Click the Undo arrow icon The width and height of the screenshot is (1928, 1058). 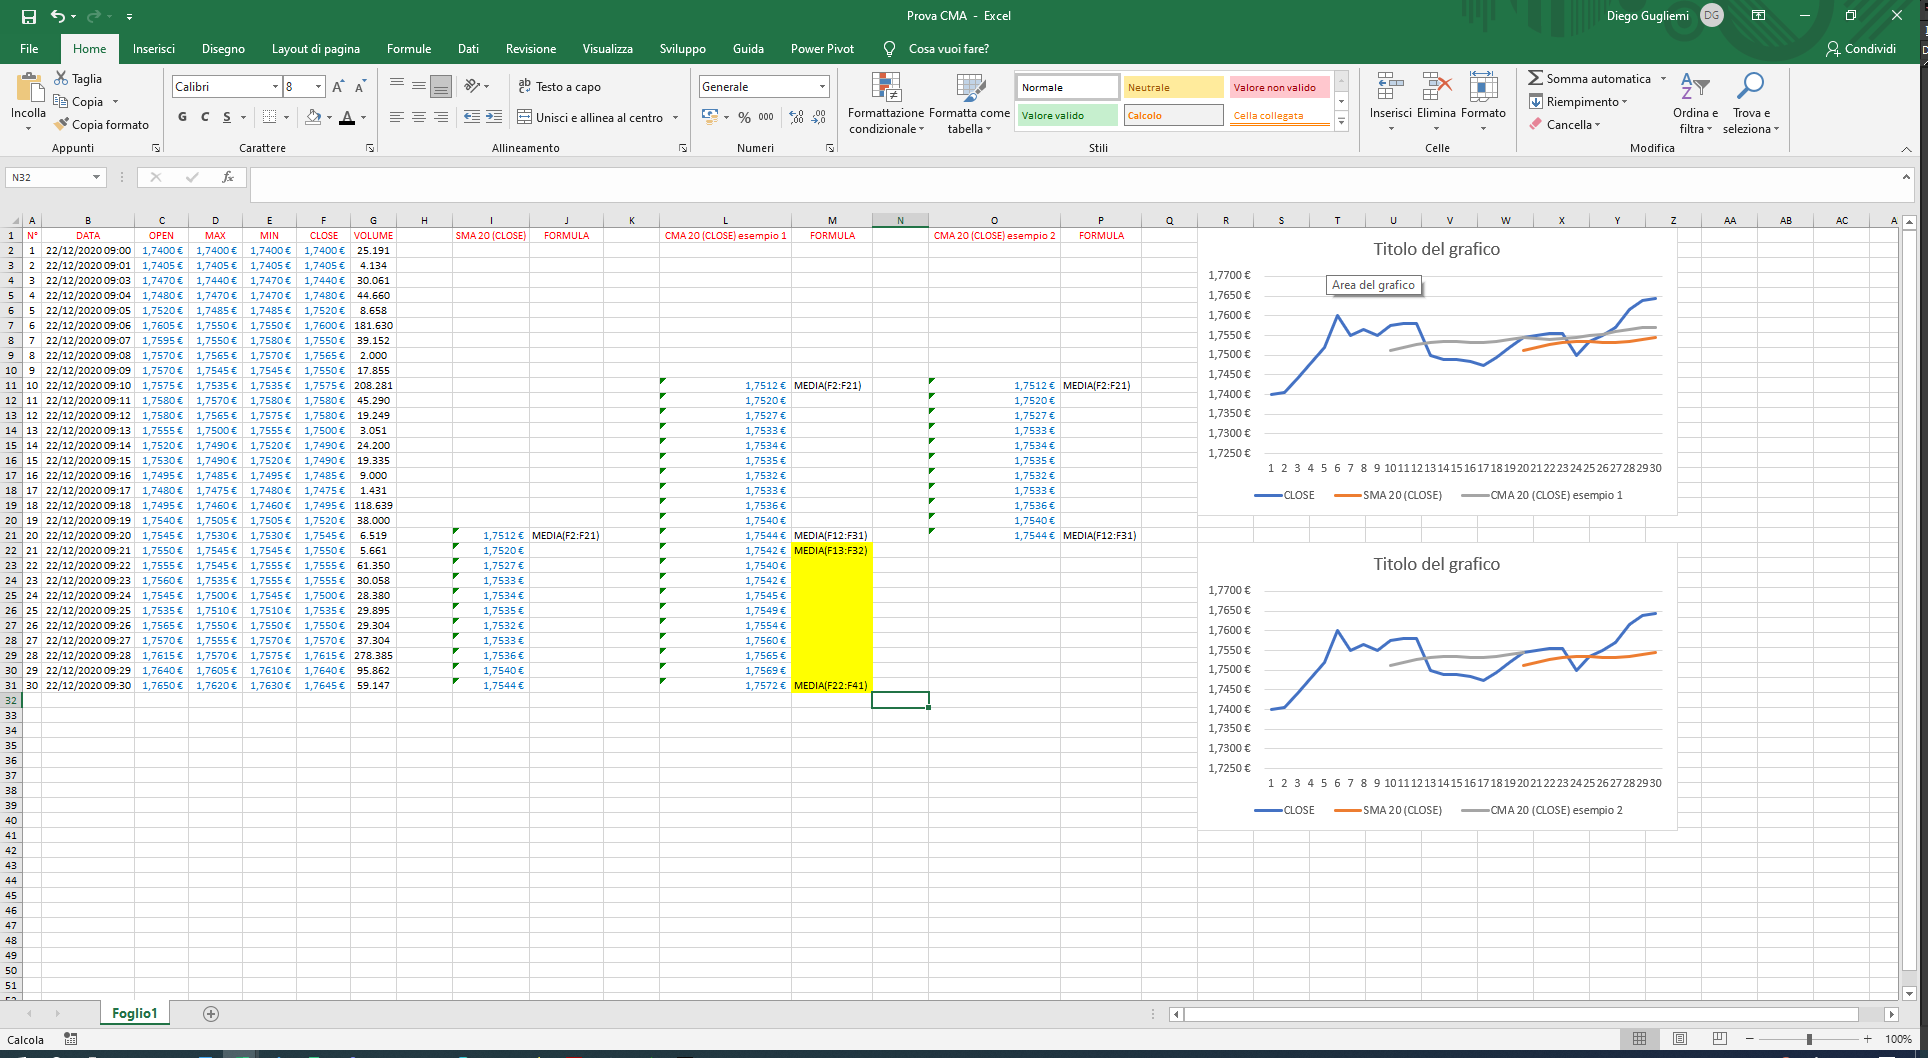(x=58, y=16)
